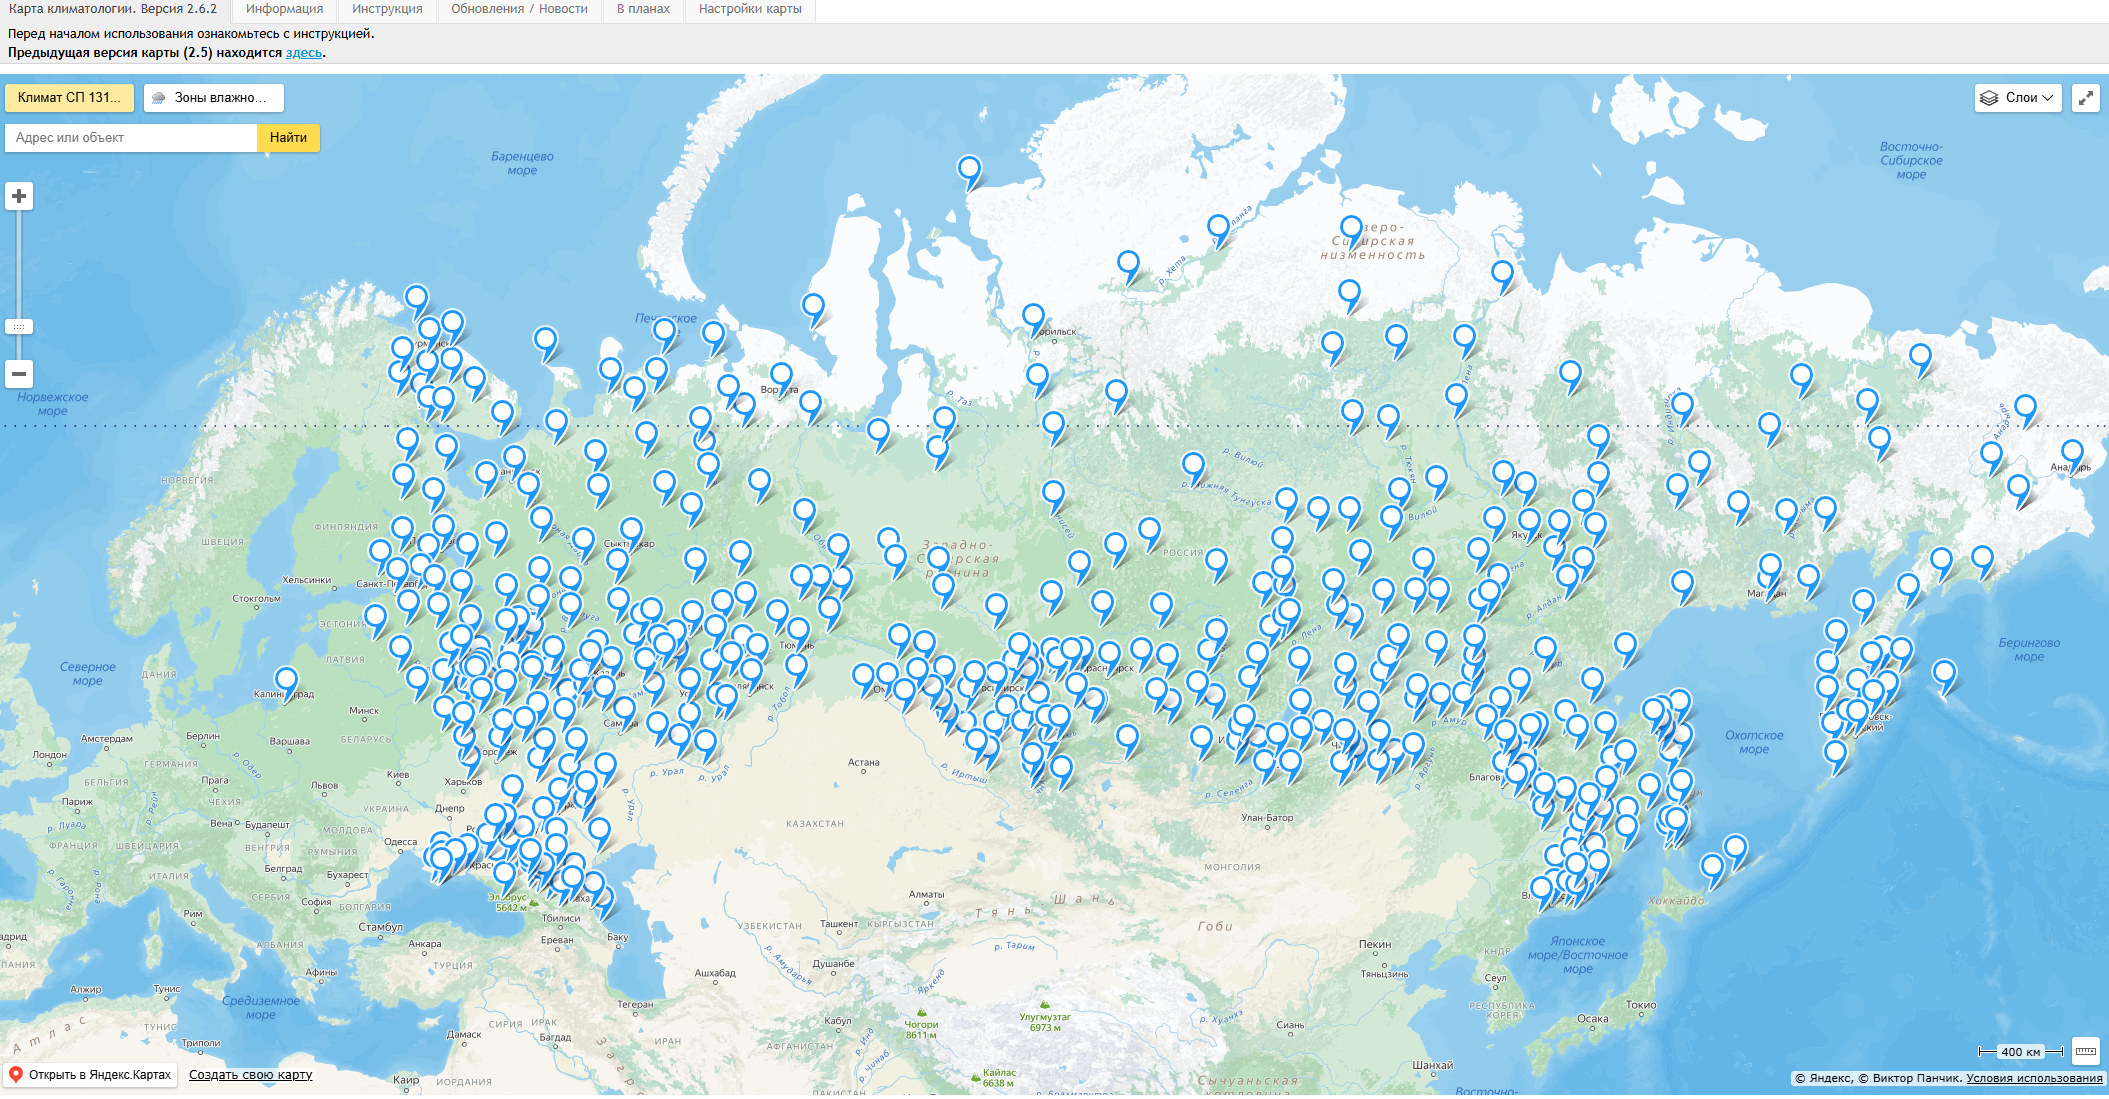Toggle fullscreen map mode
This screenshot has height=1099, width=2109.
click(x=2085, y=98)
